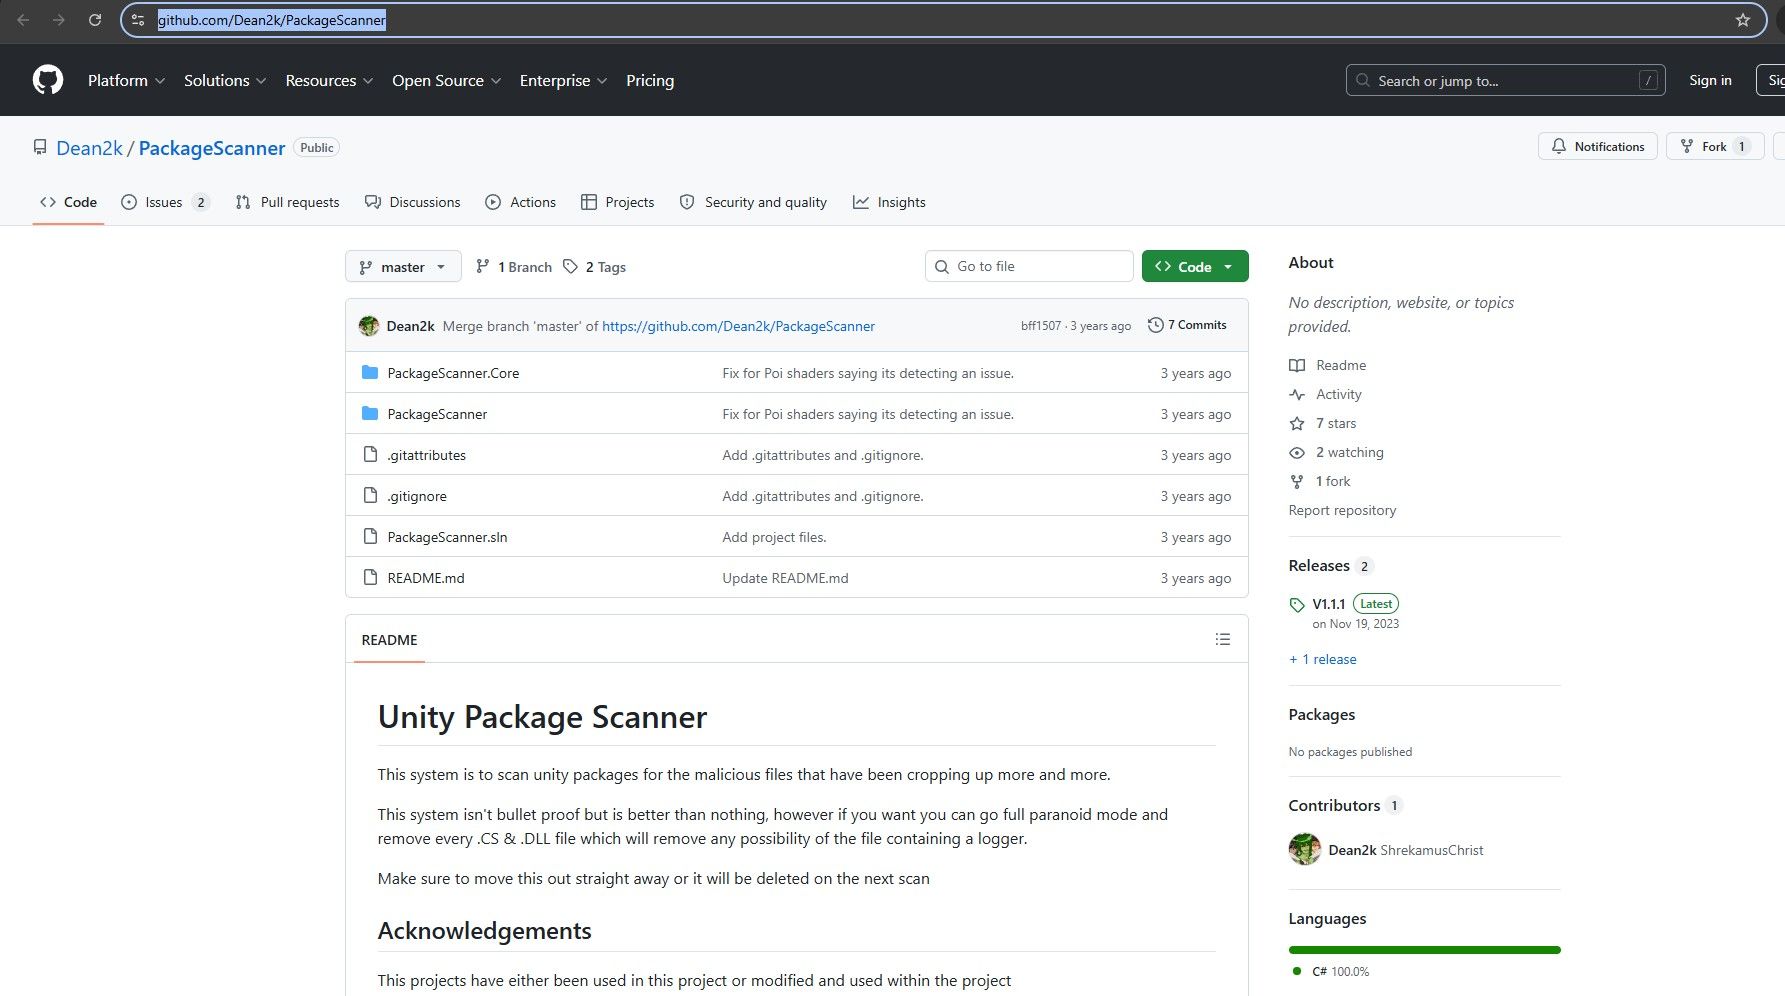Expand the Platform menu
The height and width of the screenshot is (996, 1785).
[126, 81]
